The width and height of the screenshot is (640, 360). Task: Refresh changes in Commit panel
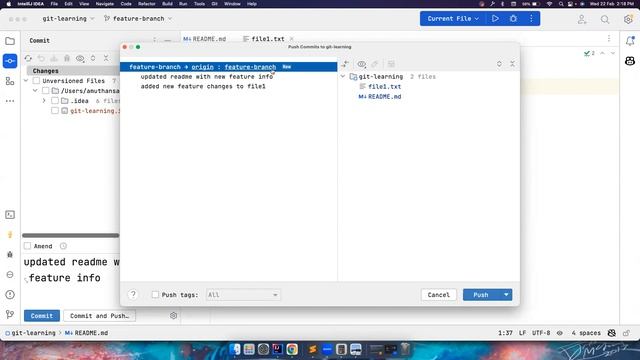click(28, 59)
